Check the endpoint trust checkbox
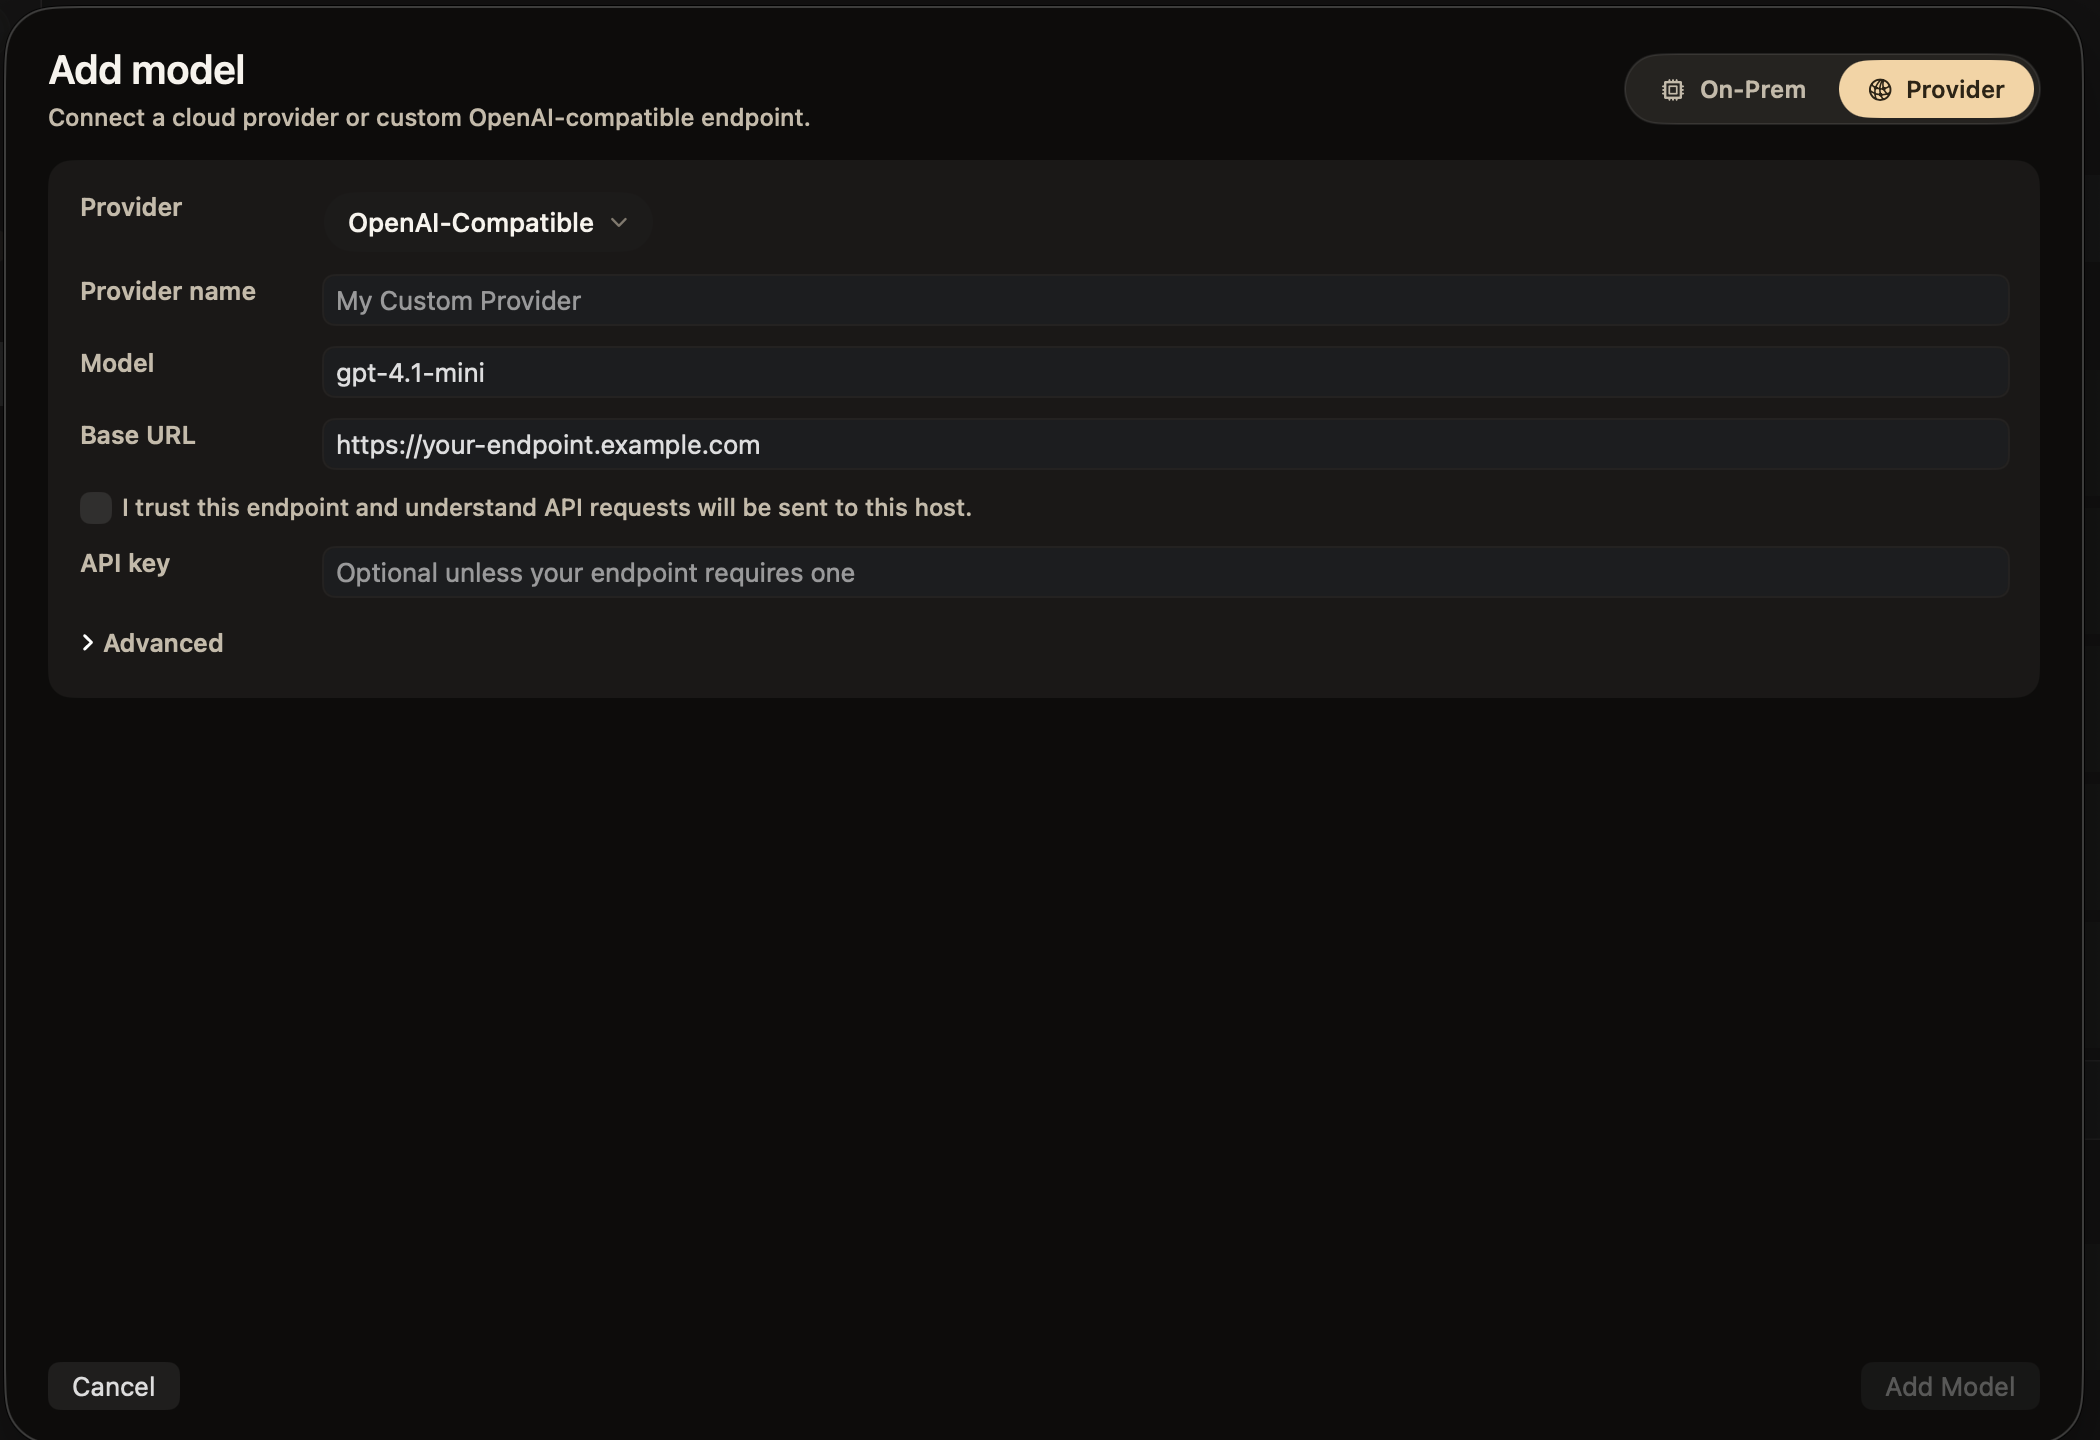The height and width of the screenshot is (1440, 2100). click(96, 508)
